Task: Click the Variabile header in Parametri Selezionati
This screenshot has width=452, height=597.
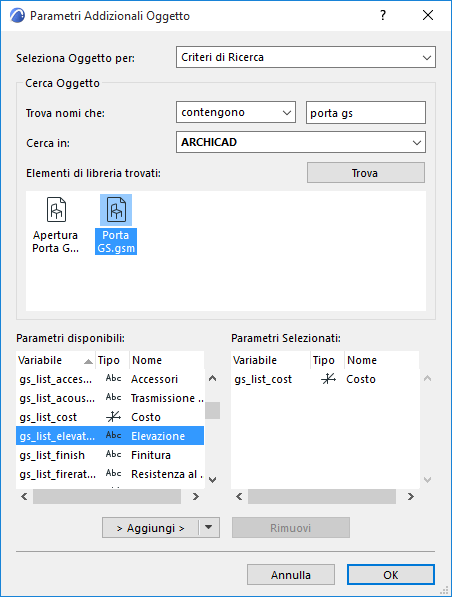Action: coord(270,360)
